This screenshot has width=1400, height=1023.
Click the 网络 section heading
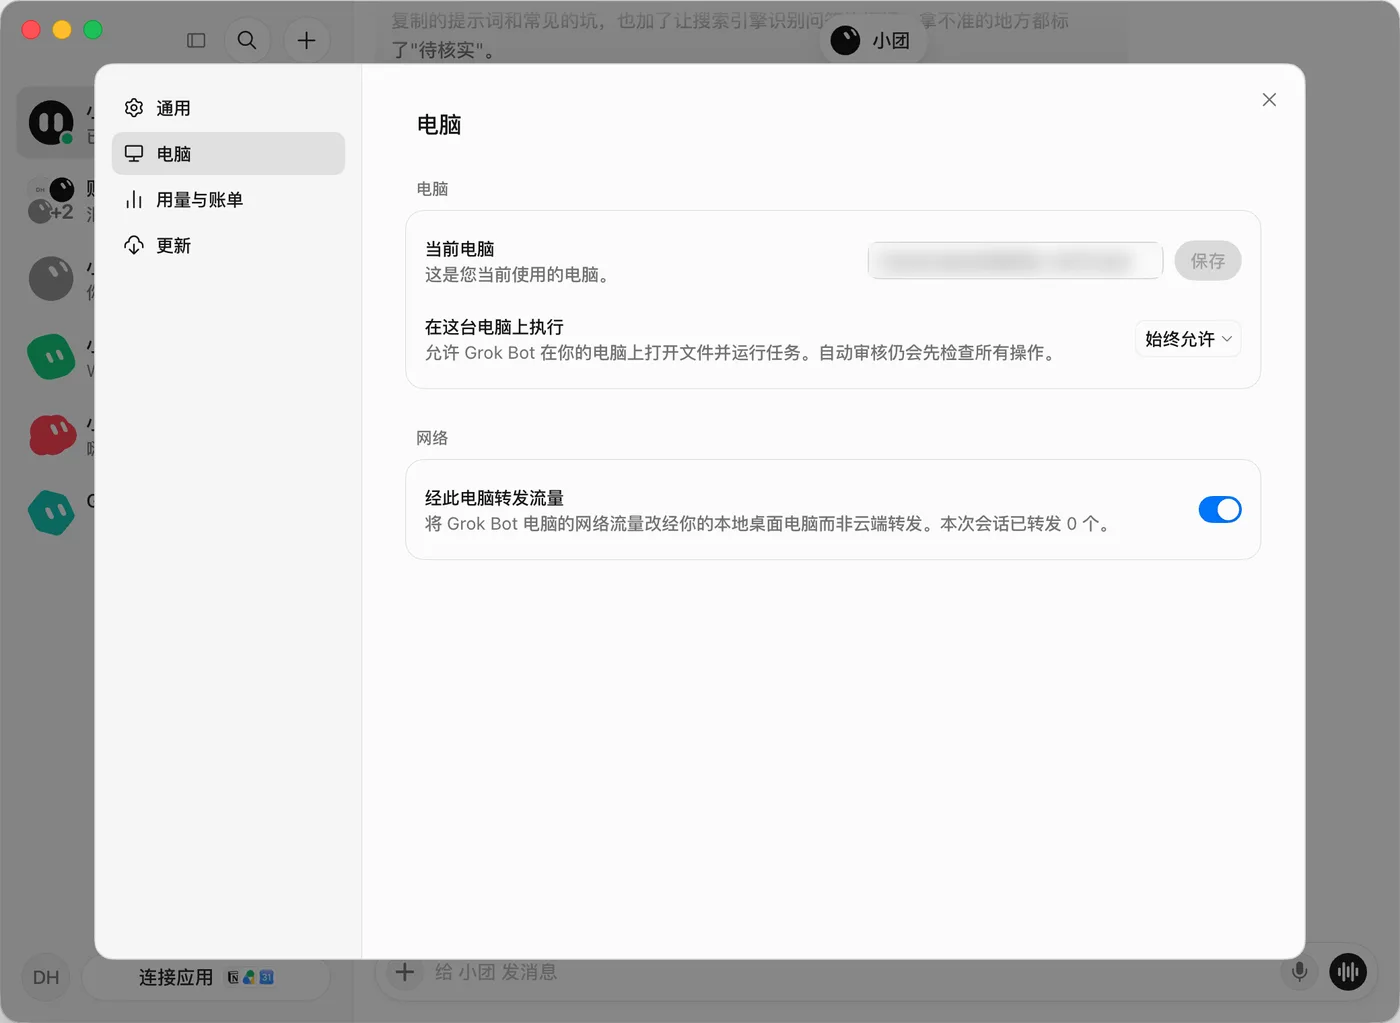pos(432,438)
